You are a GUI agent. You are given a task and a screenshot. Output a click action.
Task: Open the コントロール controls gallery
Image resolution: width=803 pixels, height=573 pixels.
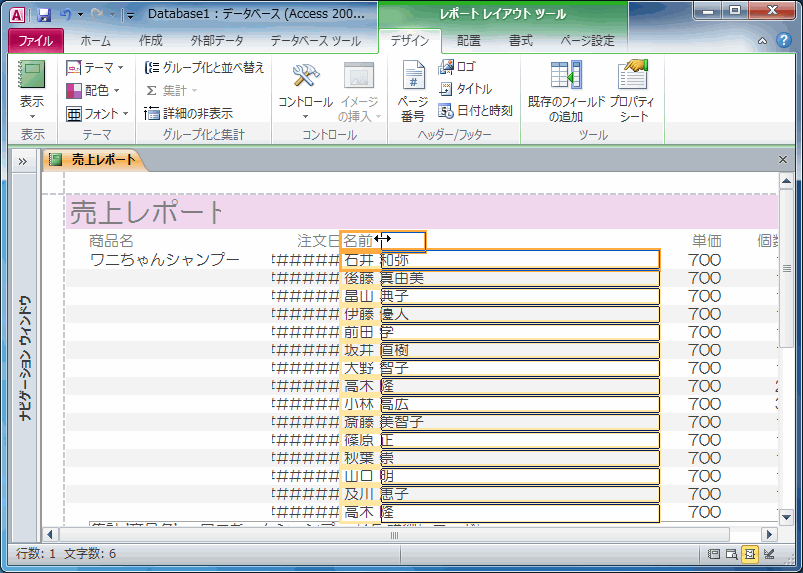(x=305, y=91)
